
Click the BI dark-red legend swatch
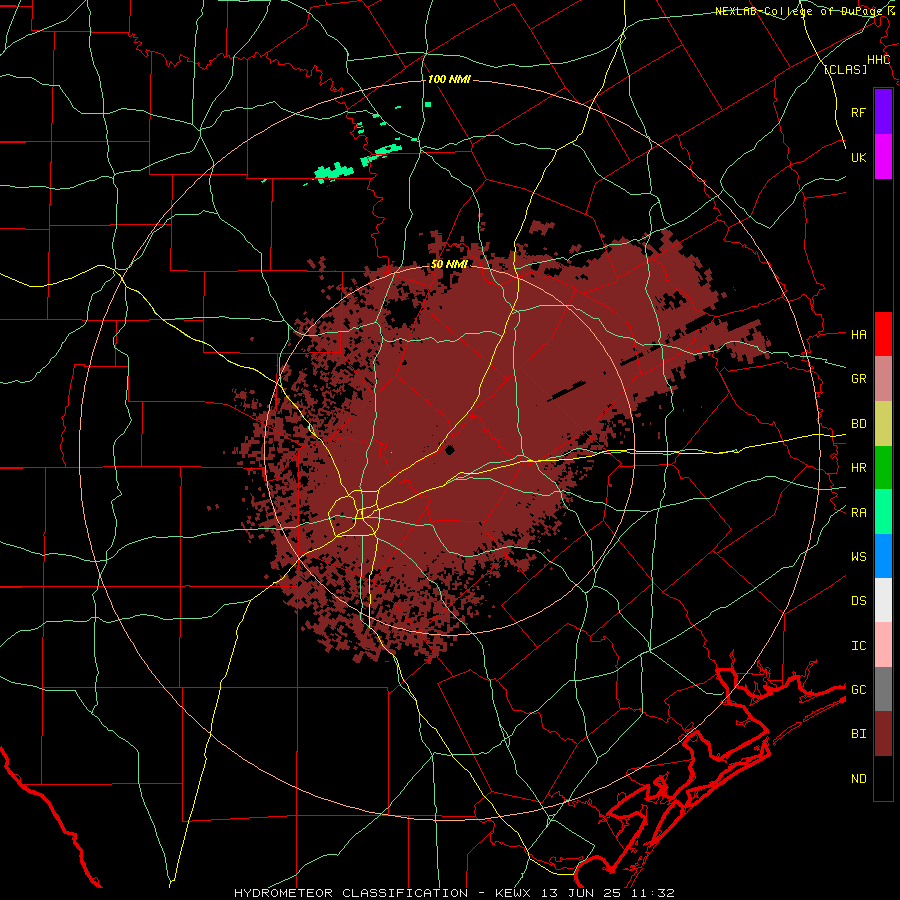click(883, 734)
